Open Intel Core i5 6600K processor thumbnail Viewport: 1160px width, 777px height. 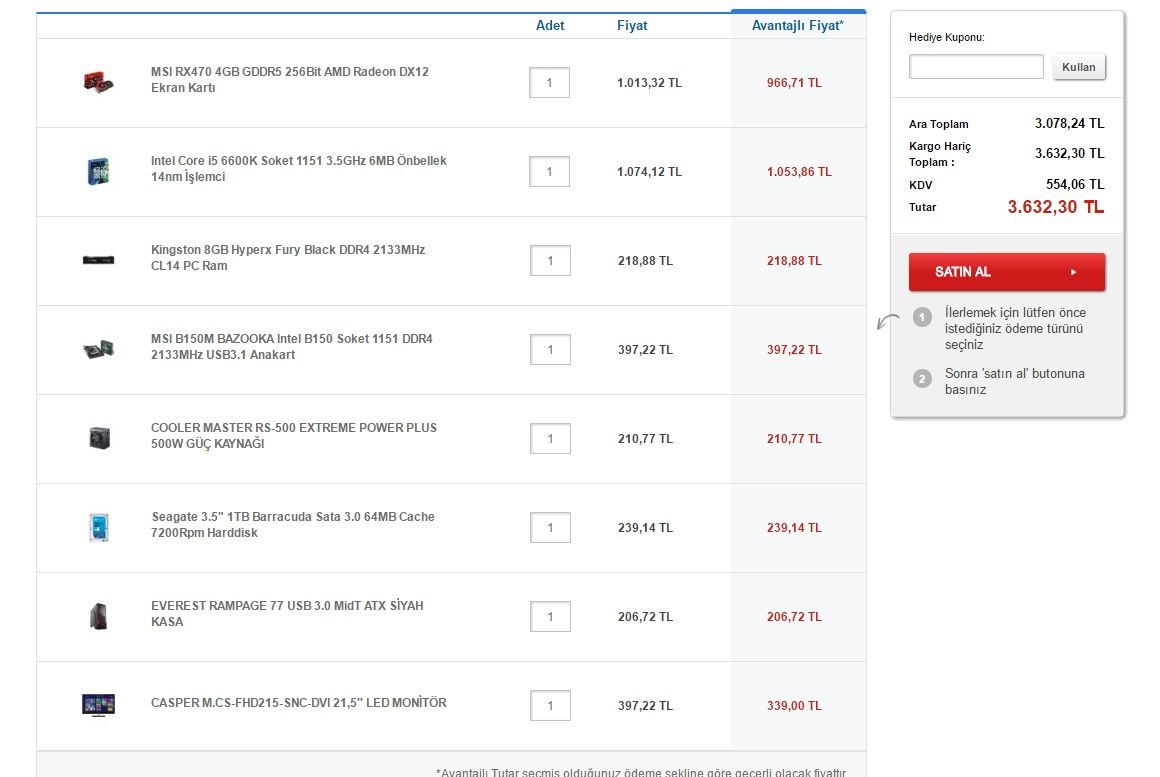tap(98, 171)
